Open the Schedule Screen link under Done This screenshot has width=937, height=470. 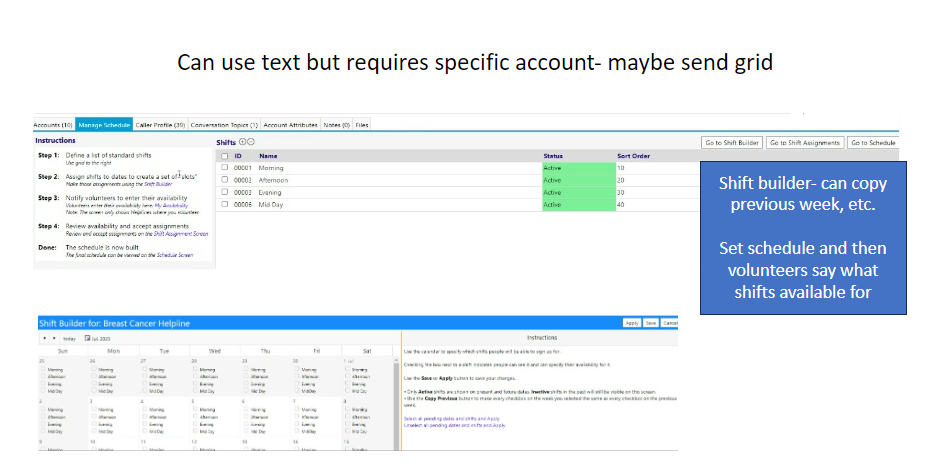[x=174, y=255]
